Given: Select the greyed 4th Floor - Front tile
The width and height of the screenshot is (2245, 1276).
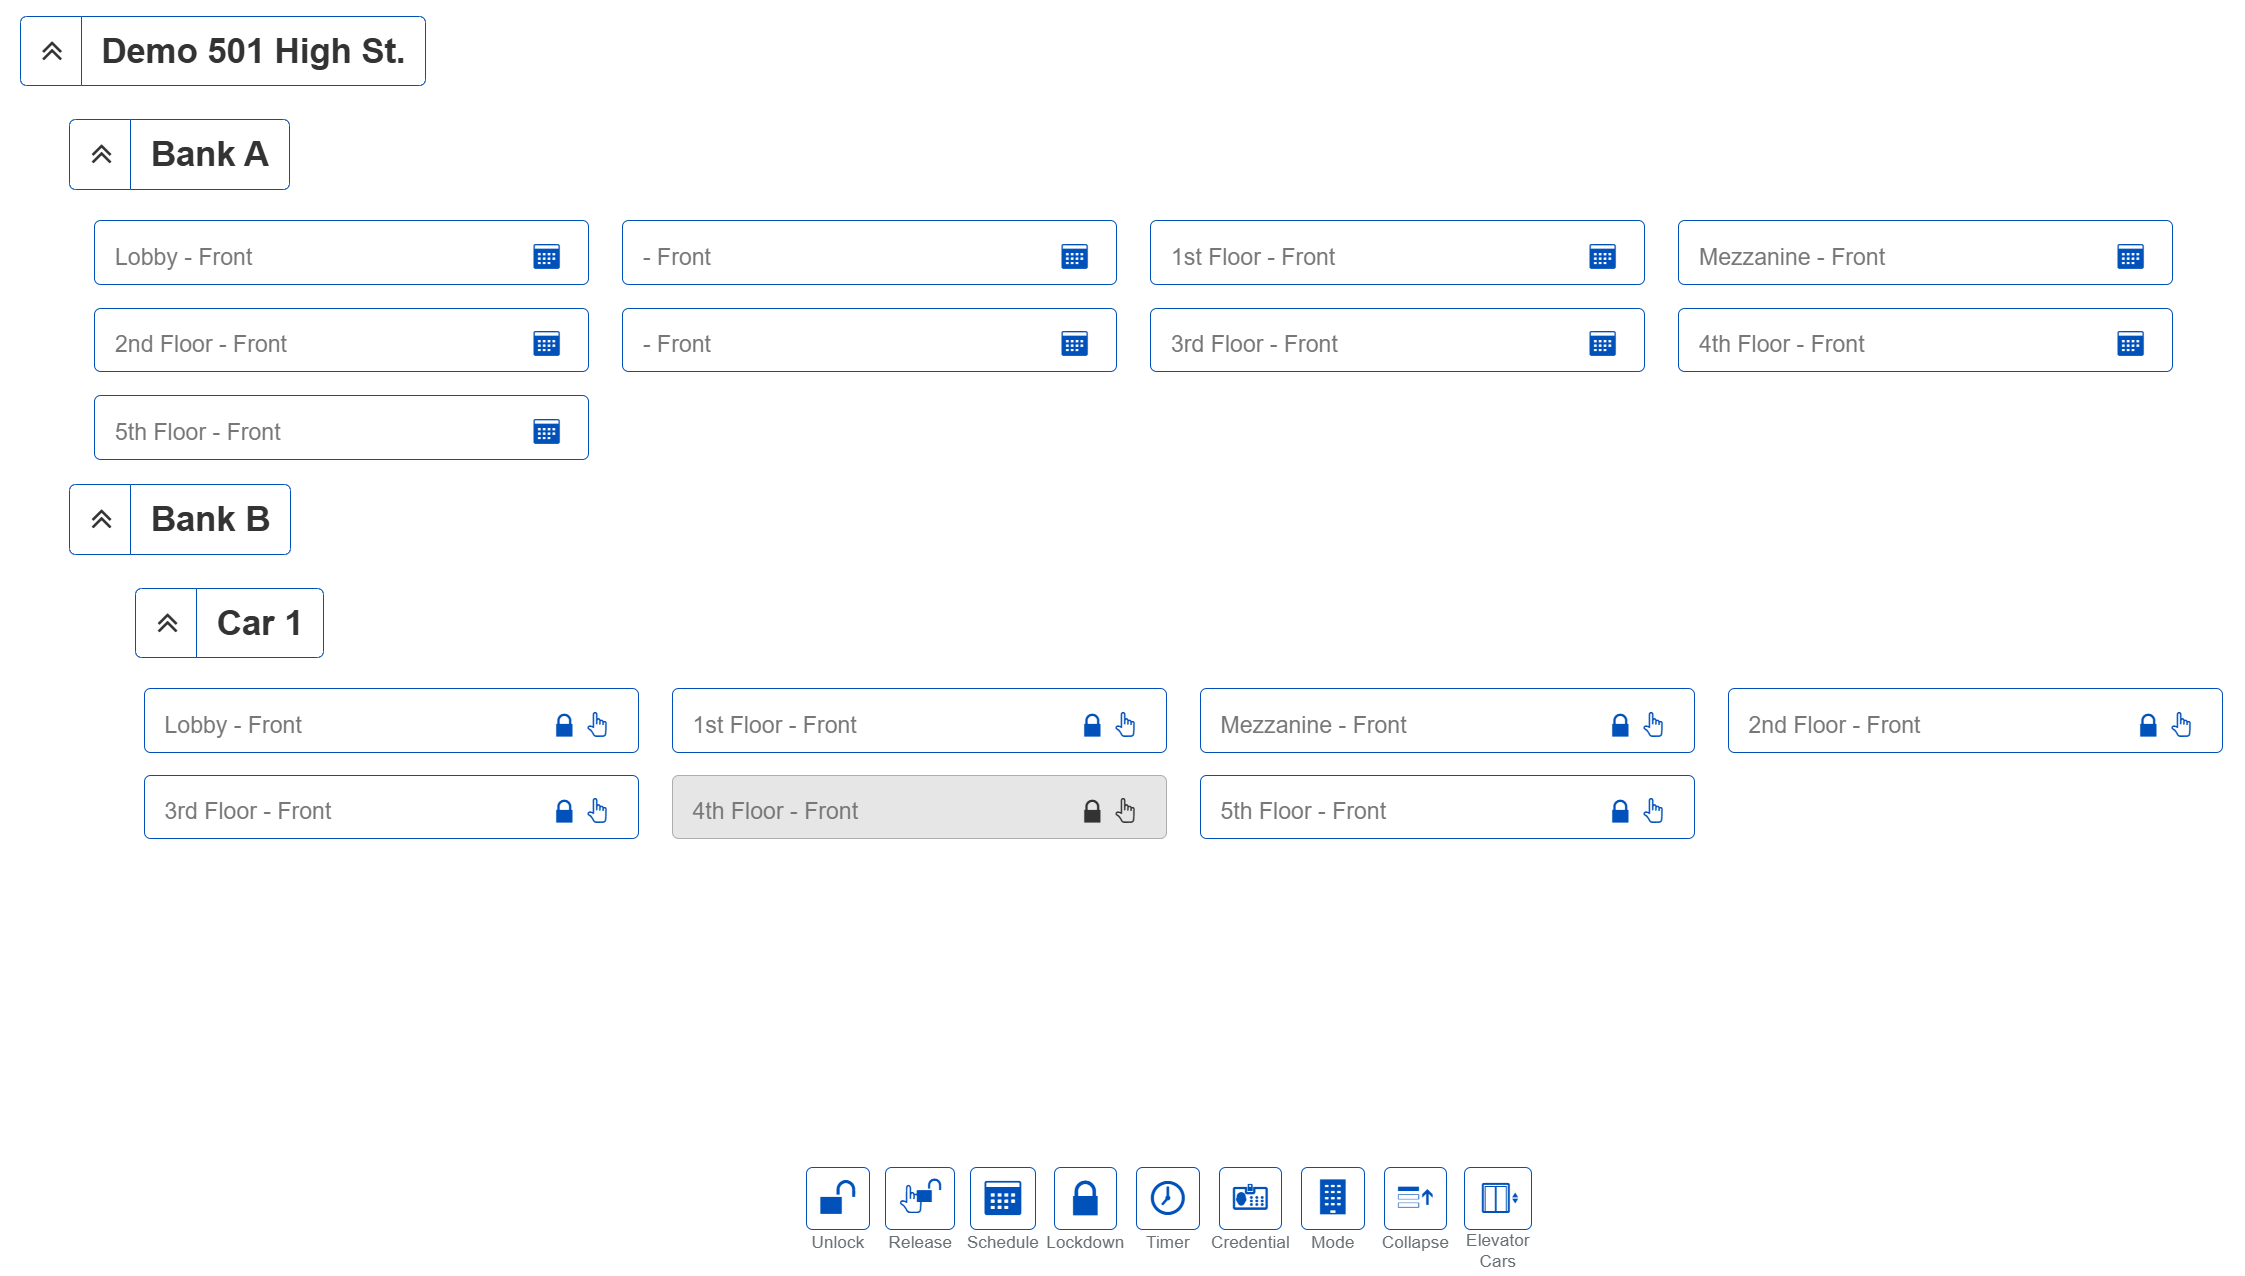Looking at the screenshot, I should tap(870, 808).
